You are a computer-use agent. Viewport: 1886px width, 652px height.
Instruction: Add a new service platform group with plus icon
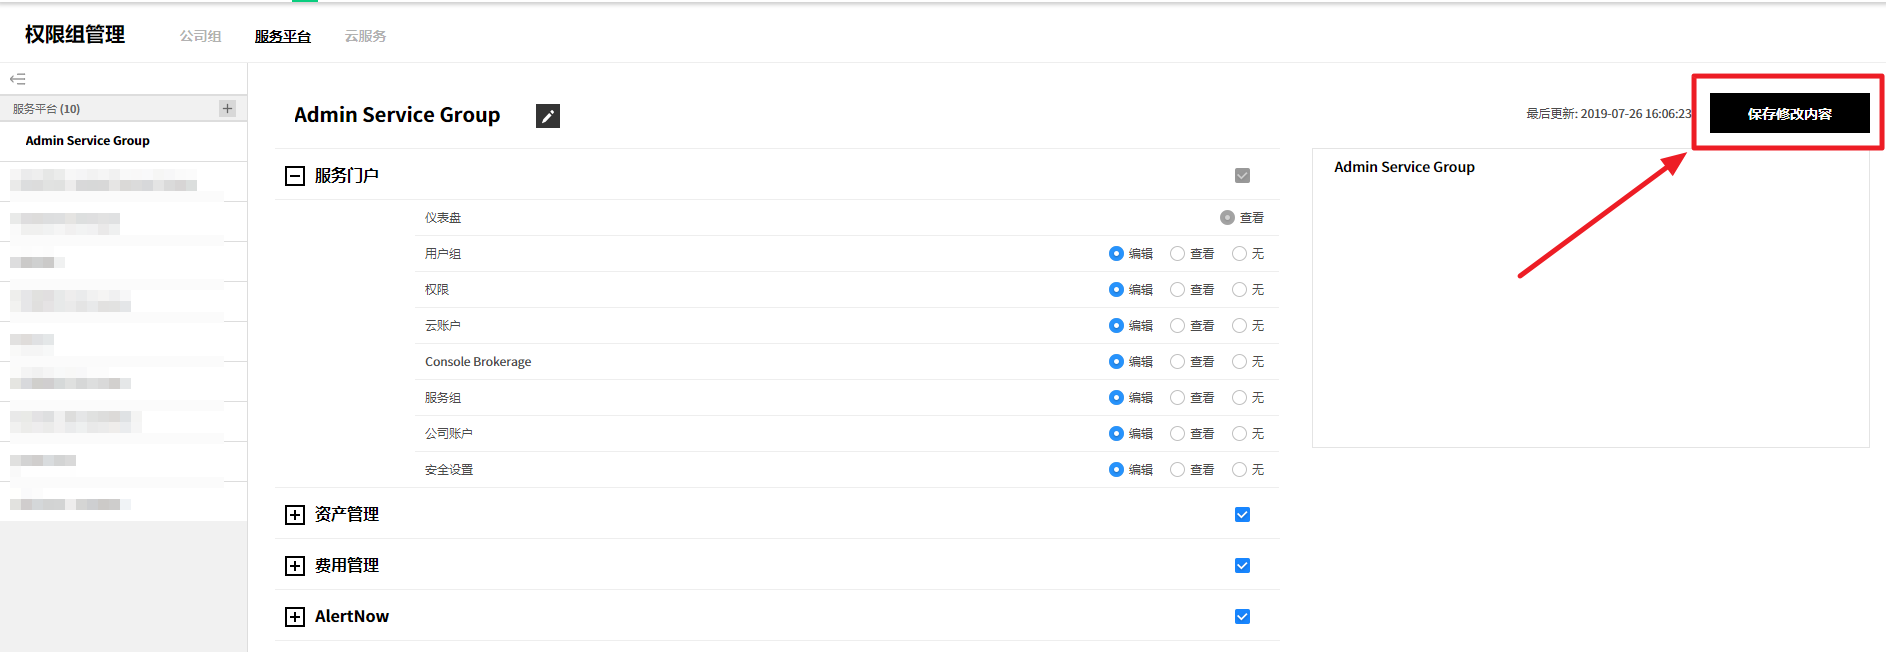(227, 108)
